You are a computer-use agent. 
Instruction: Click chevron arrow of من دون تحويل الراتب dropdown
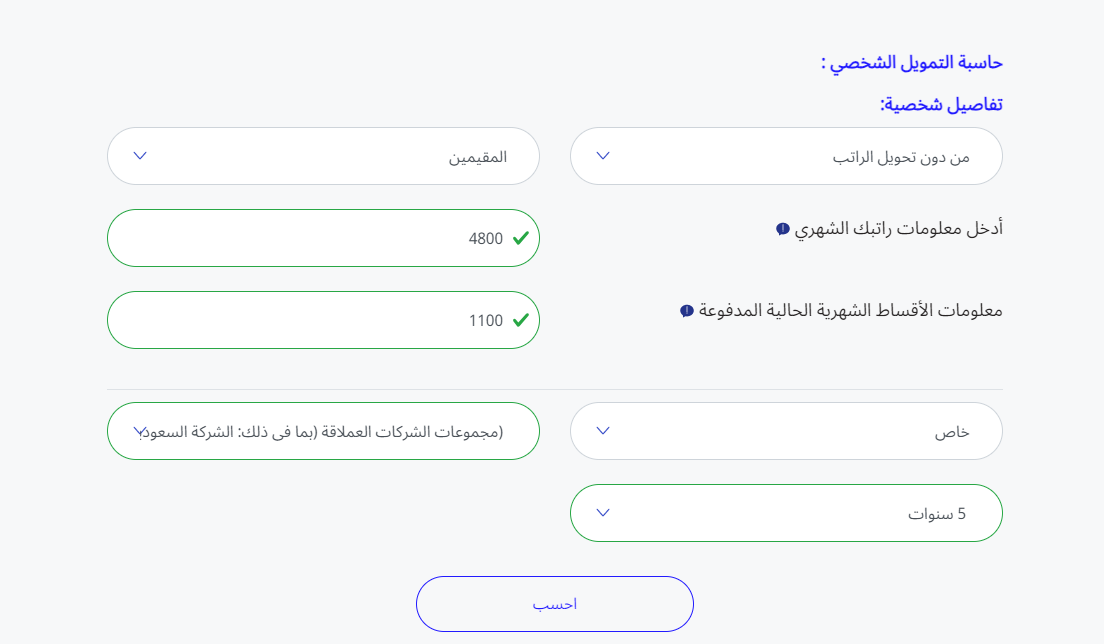click(603, 156)
